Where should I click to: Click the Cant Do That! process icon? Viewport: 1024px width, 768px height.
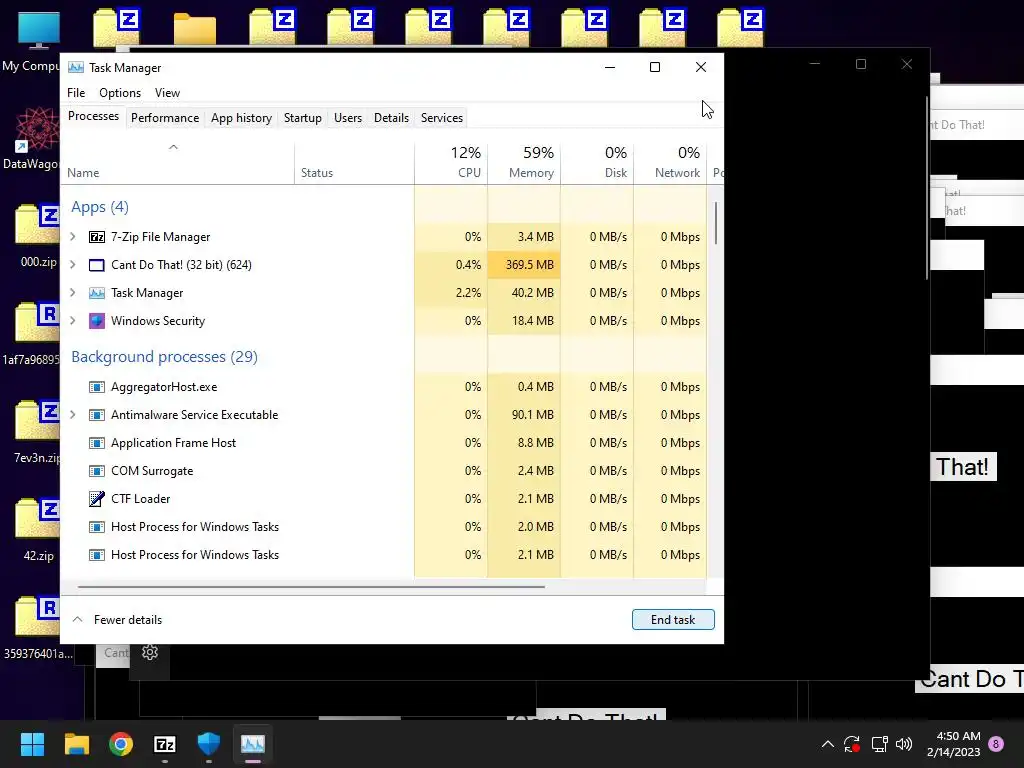point(97,265)
